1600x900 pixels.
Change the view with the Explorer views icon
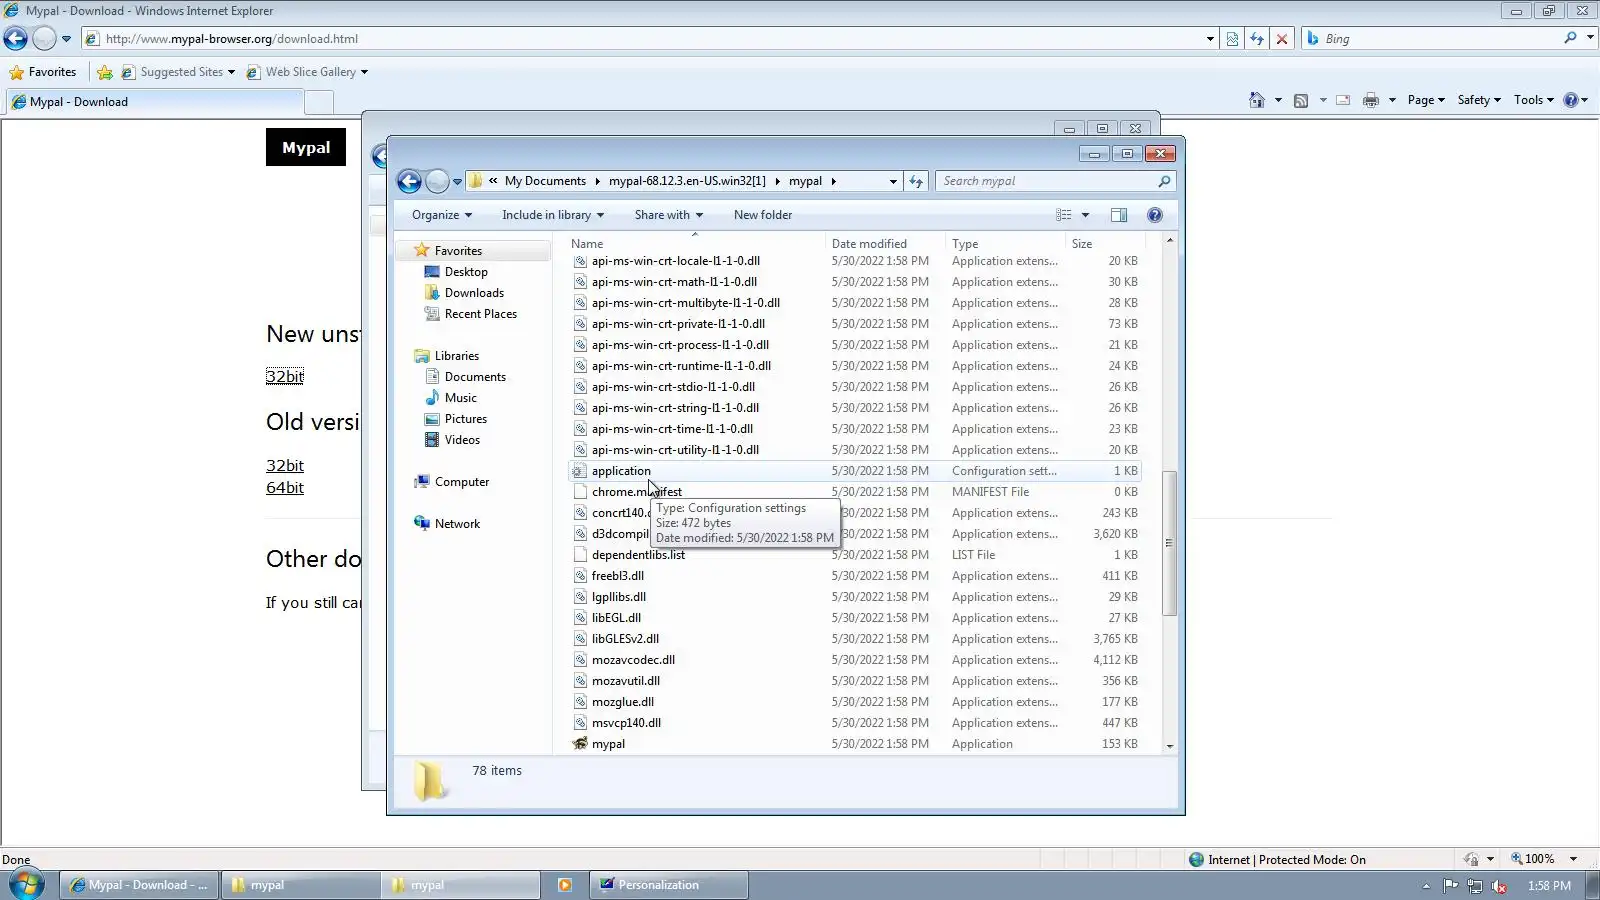[x=1064, y=215]
